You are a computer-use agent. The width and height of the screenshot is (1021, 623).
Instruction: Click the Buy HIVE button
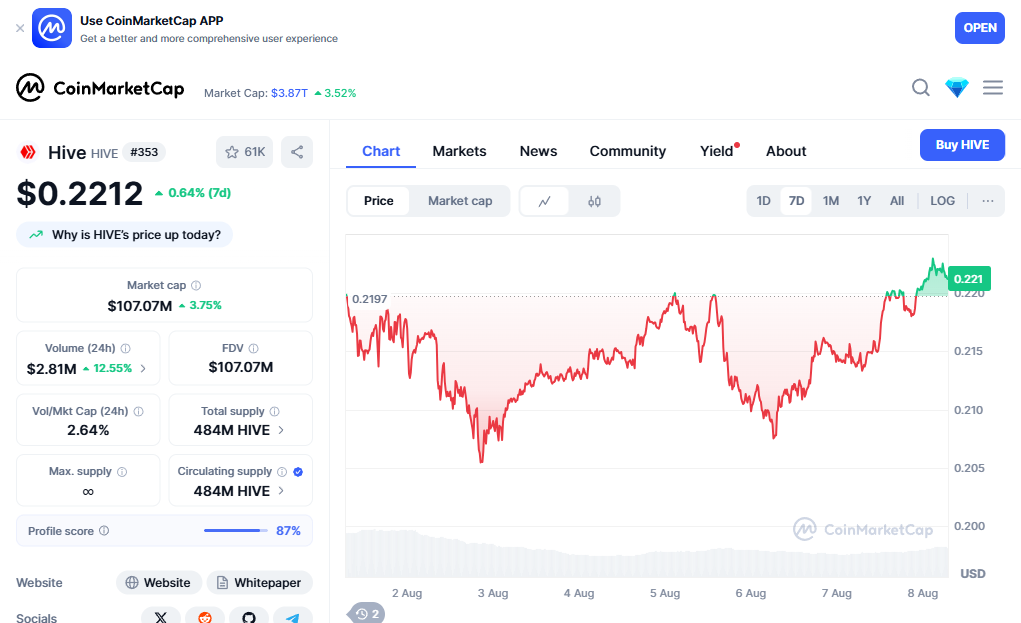(x=962, y=145)
